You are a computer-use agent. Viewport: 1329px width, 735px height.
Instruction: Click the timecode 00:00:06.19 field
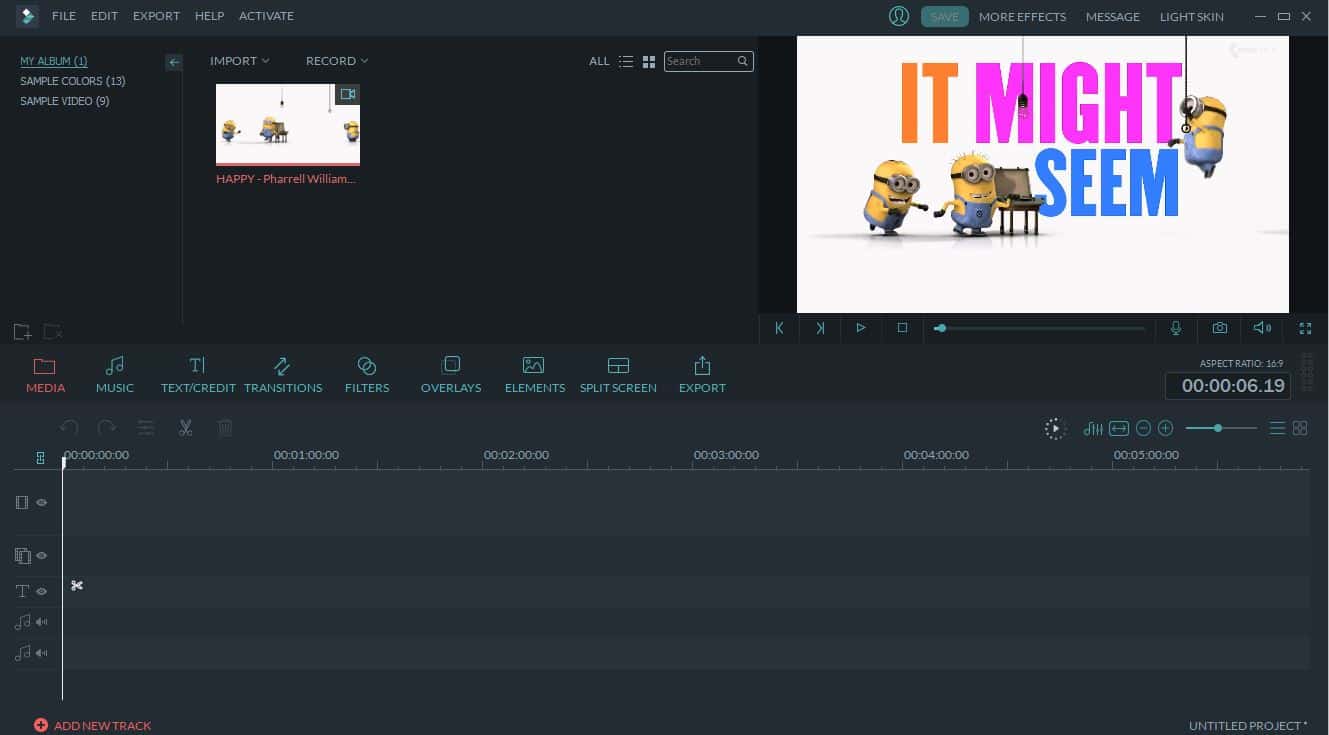tap(1228, 386)
